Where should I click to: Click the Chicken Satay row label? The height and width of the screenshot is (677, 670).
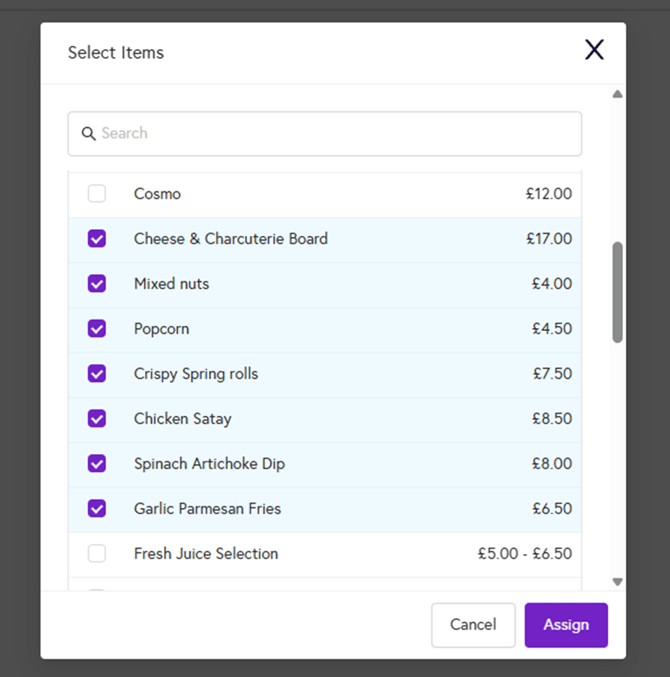(x=183, y=419)
